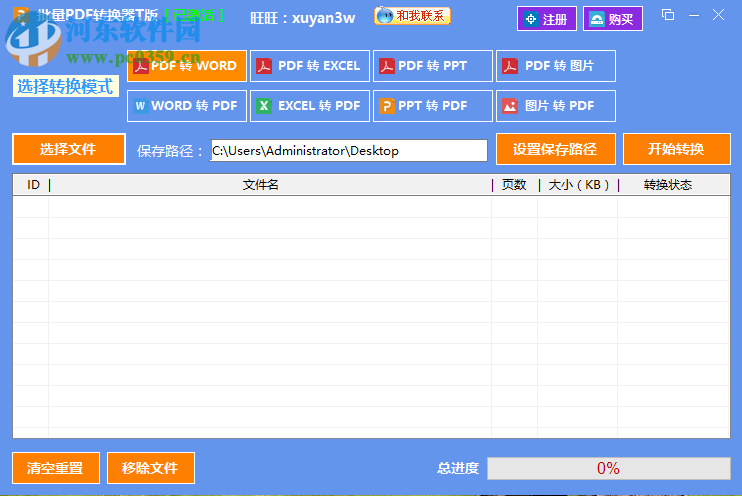Click 清空重置 to reset the list
This screenshot has width=742, height=496.
click(x=56, y=468)
